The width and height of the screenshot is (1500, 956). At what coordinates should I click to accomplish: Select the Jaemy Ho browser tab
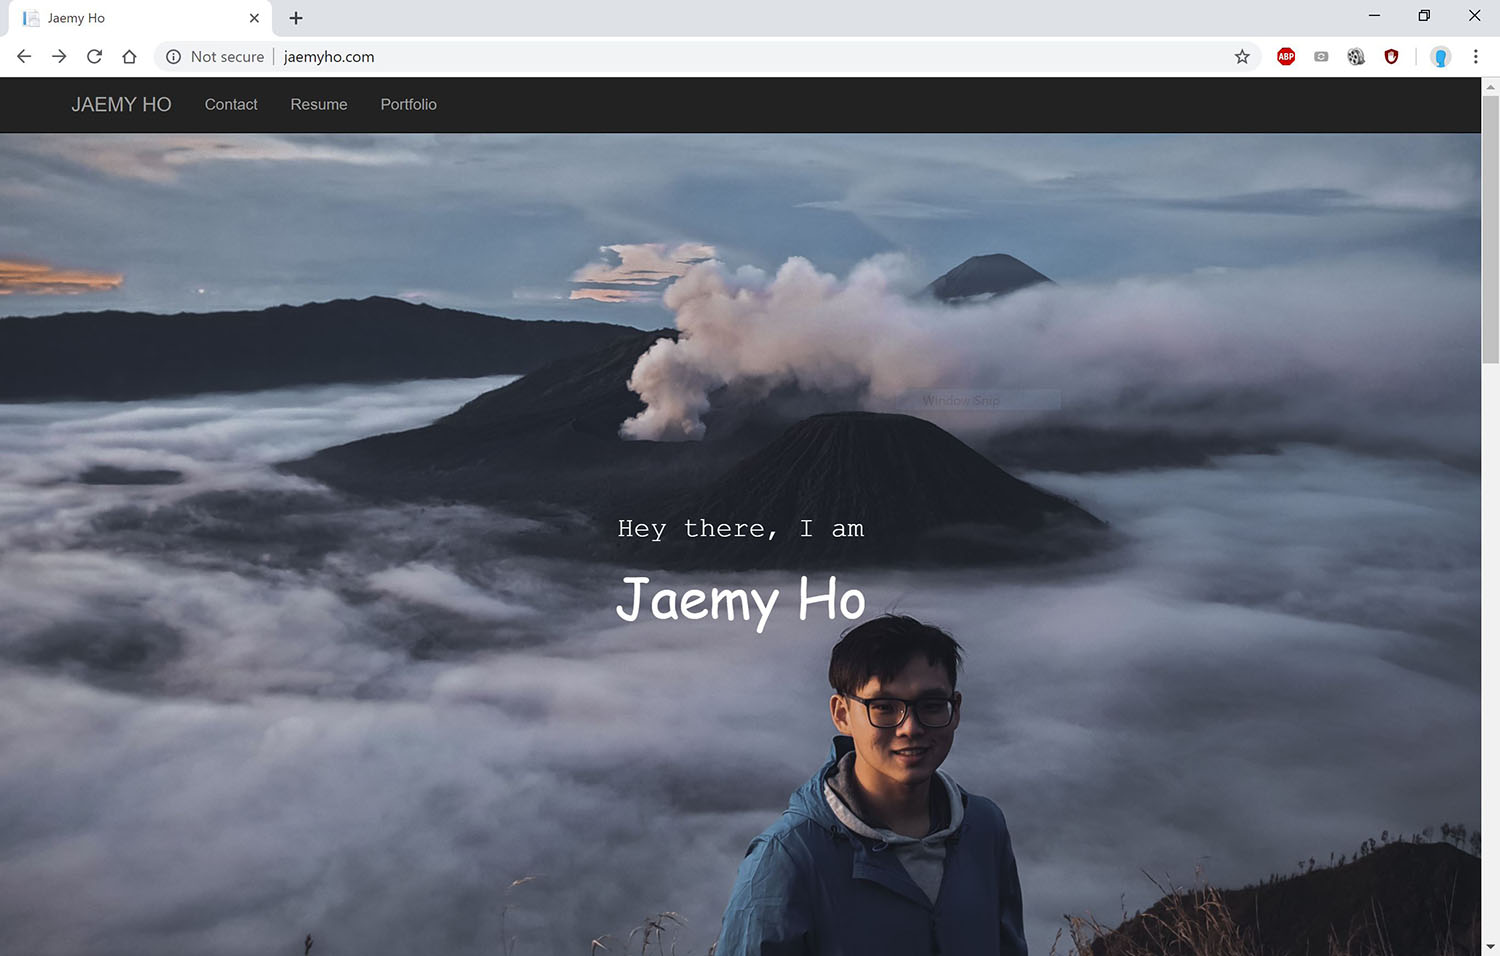tap(140, 19)
